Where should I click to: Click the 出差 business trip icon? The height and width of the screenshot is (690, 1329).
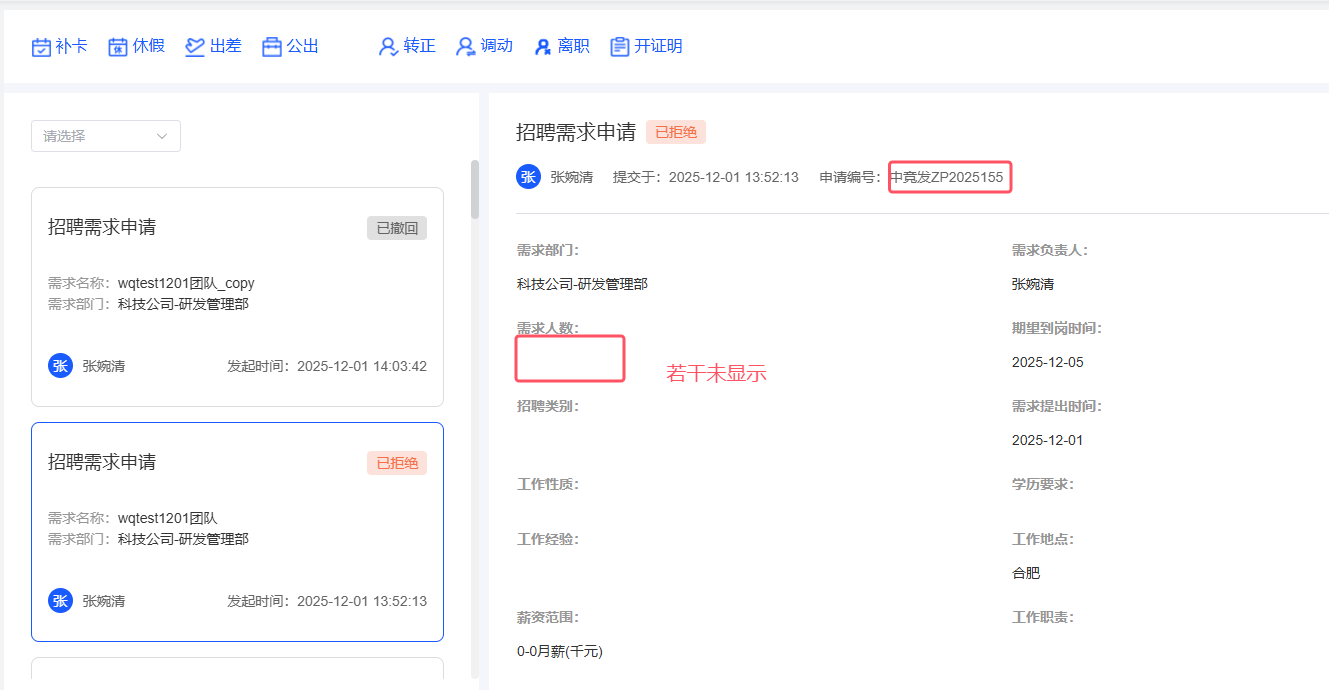tap(195, 47)
